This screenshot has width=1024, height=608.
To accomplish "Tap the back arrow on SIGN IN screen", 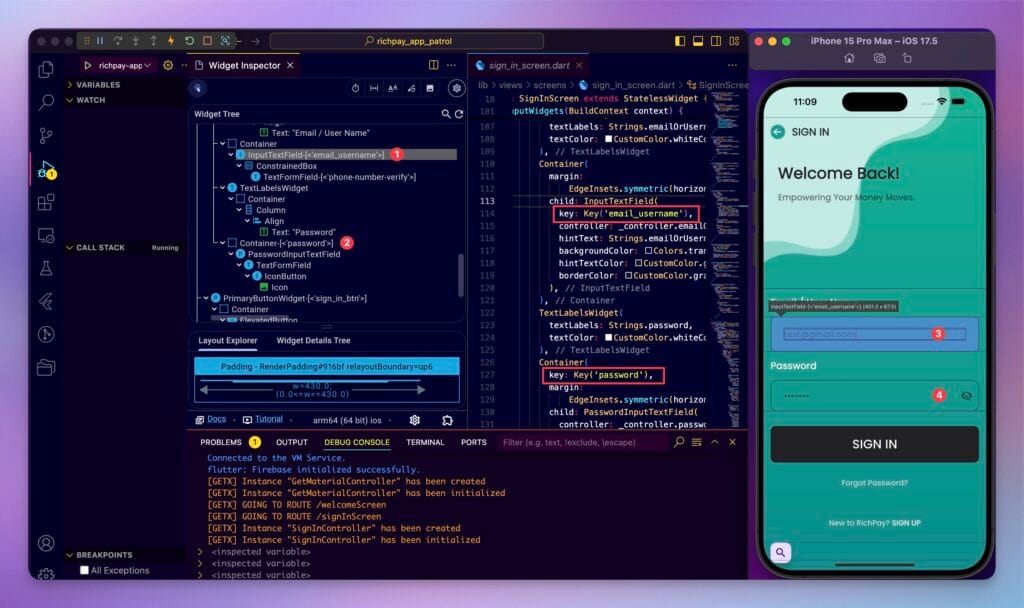I will [778, 132].
